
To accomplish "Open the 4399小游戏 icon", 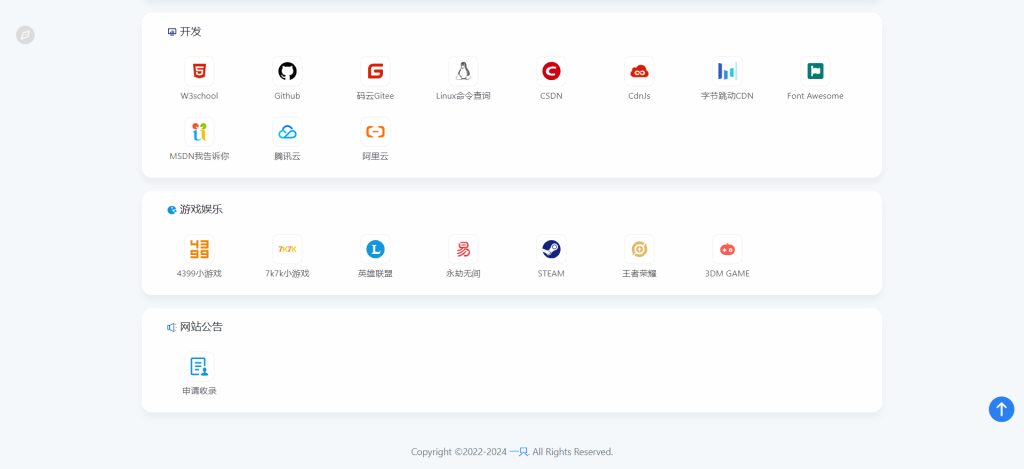I will (199, 249).
